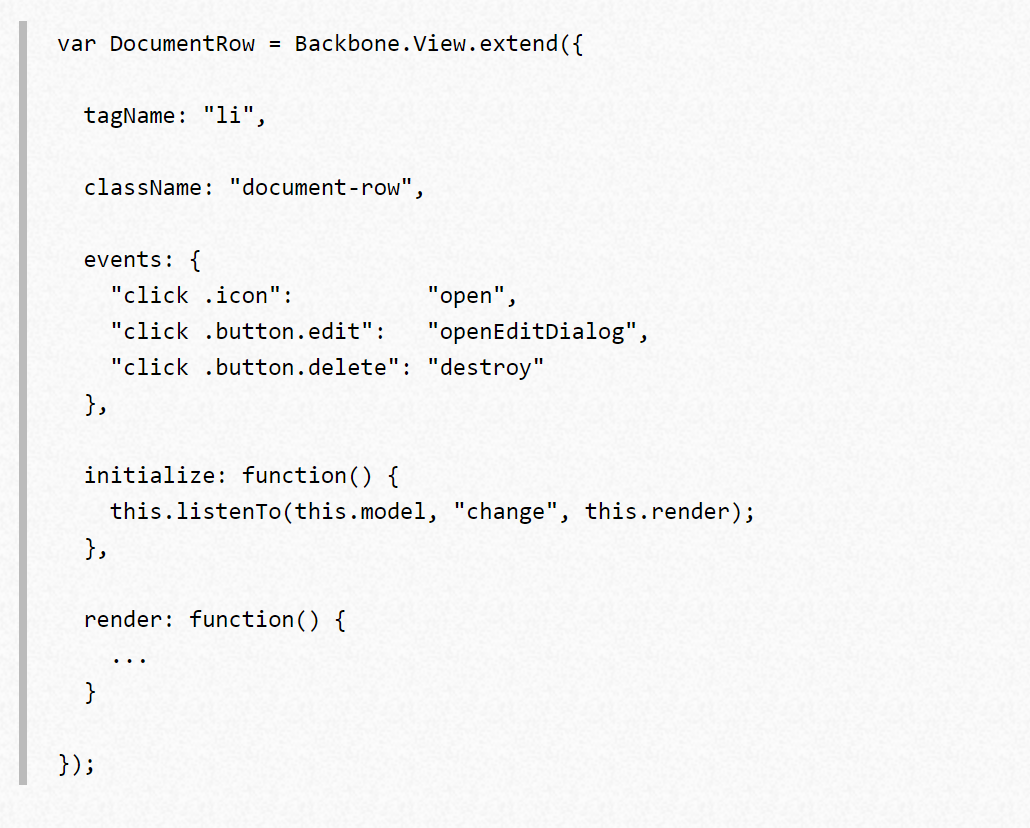
Task: Click the "click .button.delete" string
Action: 254,368
